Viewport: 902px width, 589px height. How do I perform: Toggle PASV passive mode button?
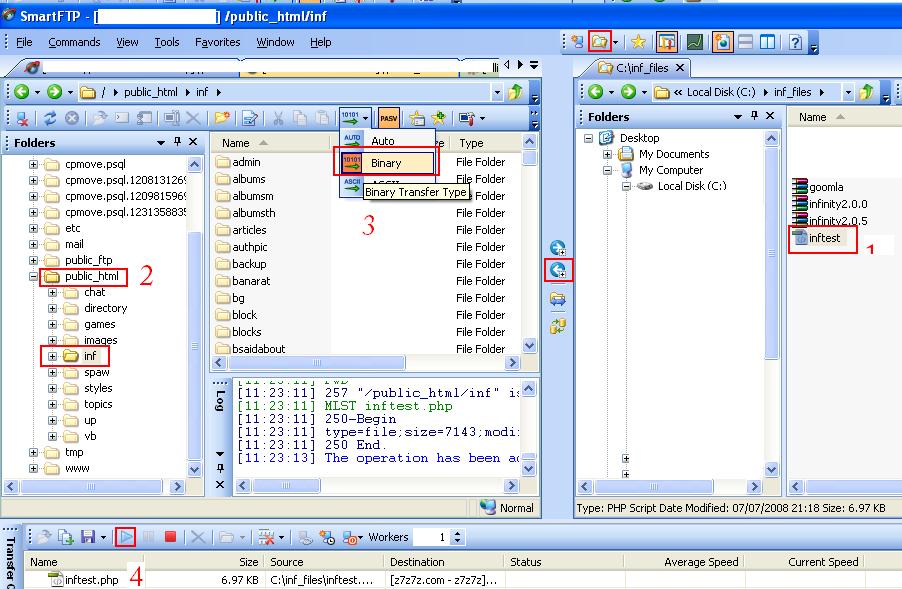click(x=389, y=119)
